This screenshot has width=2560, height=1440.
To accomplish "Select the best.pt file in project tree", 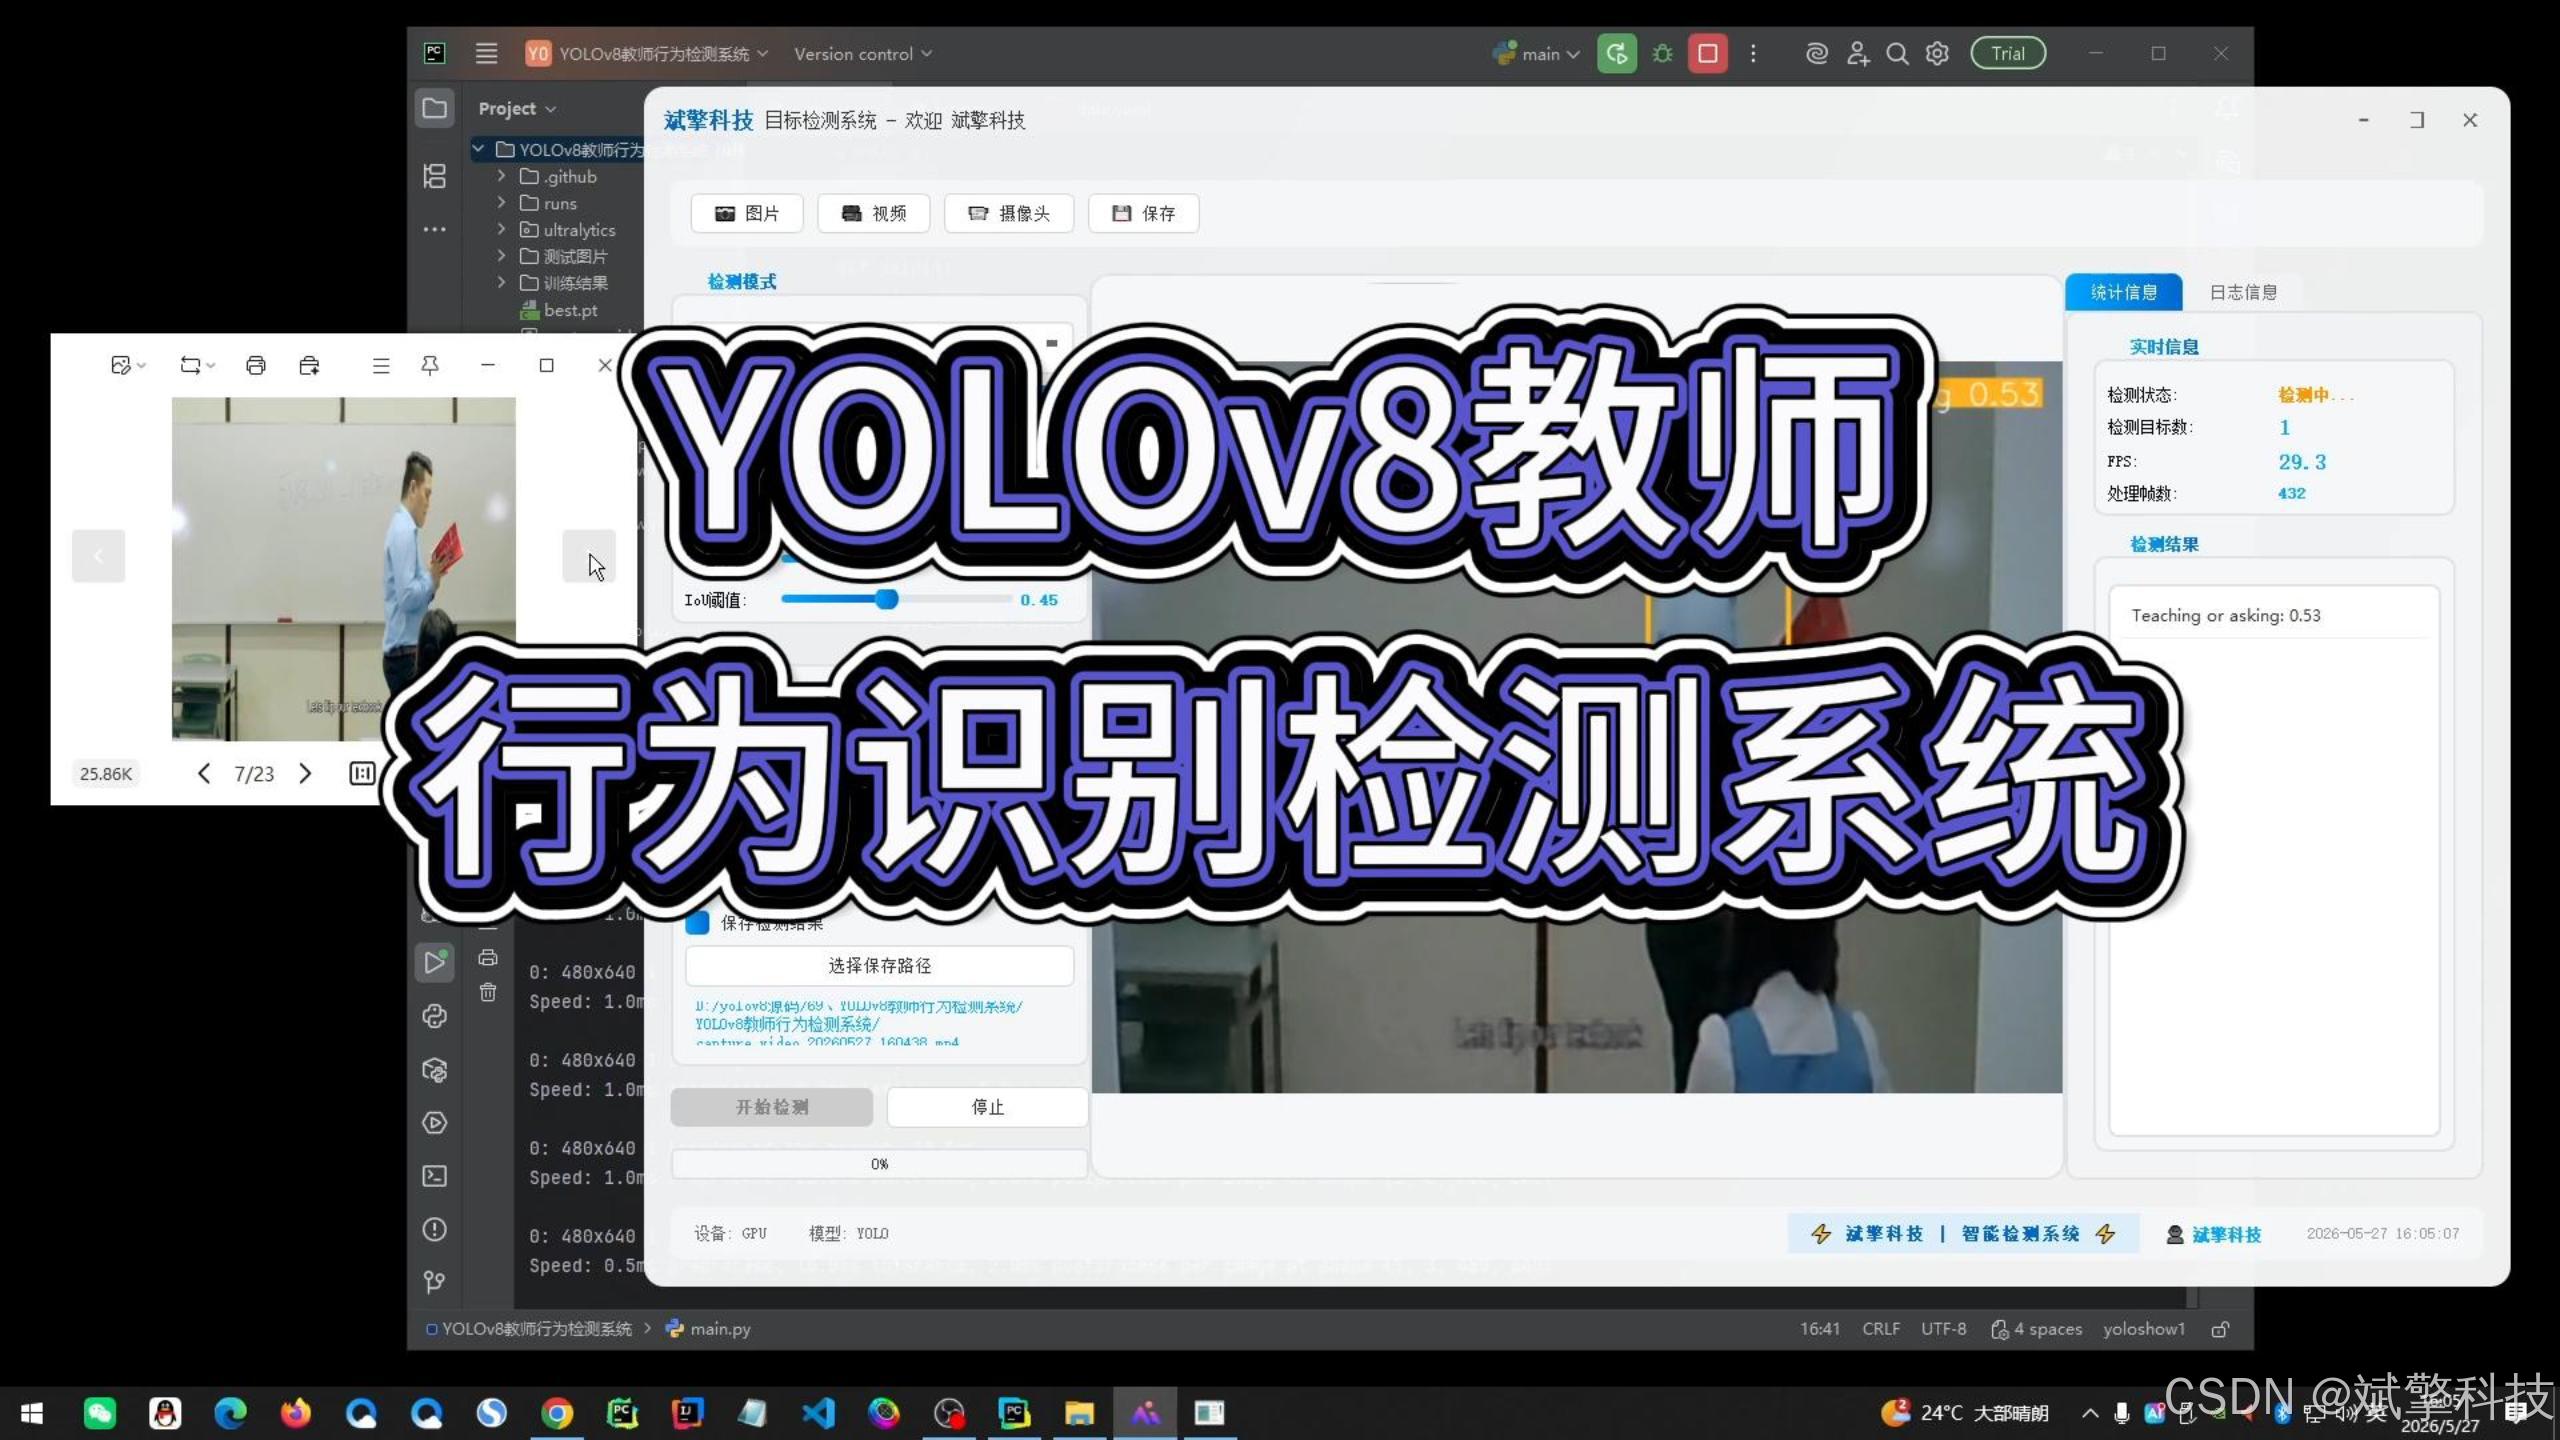I will coord(559,310).
